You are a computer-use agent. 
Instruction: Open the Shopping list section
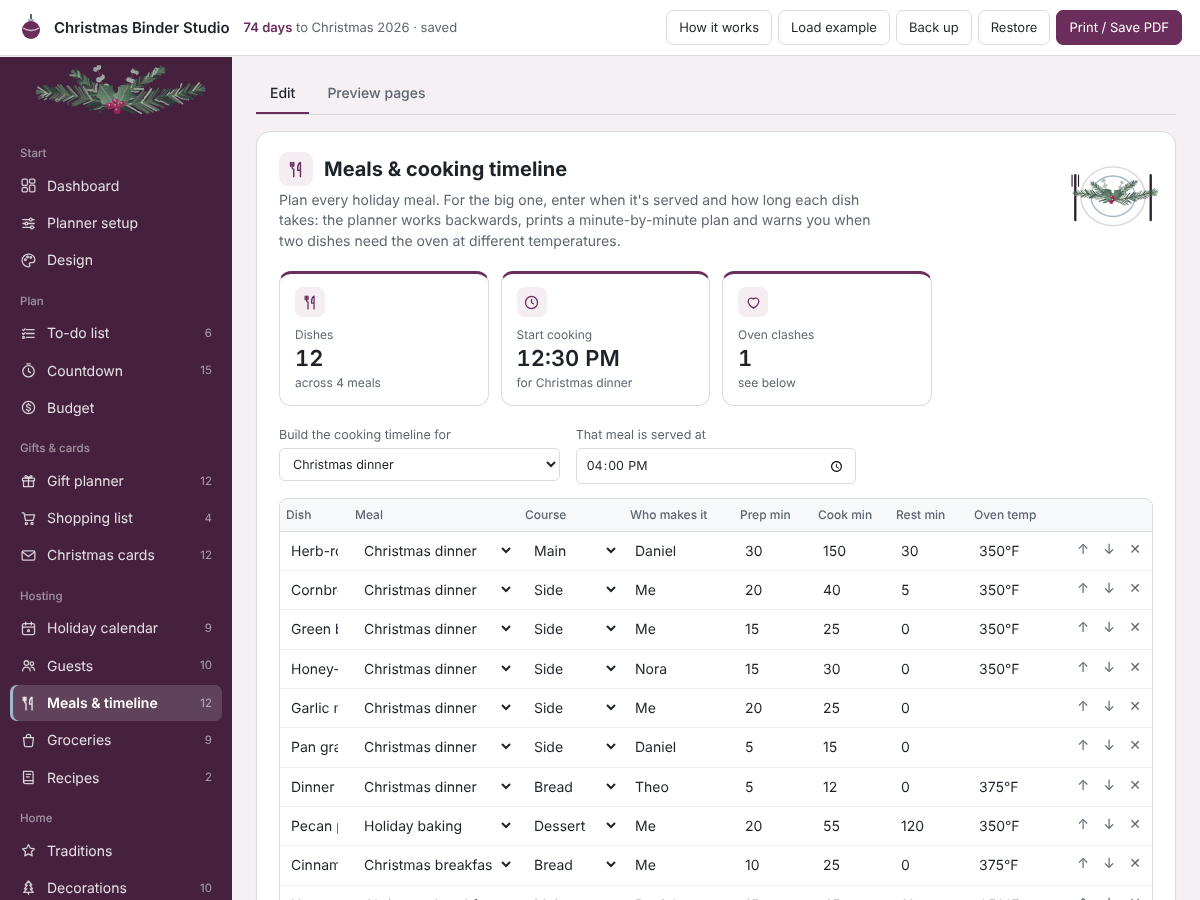coord(116,518)
